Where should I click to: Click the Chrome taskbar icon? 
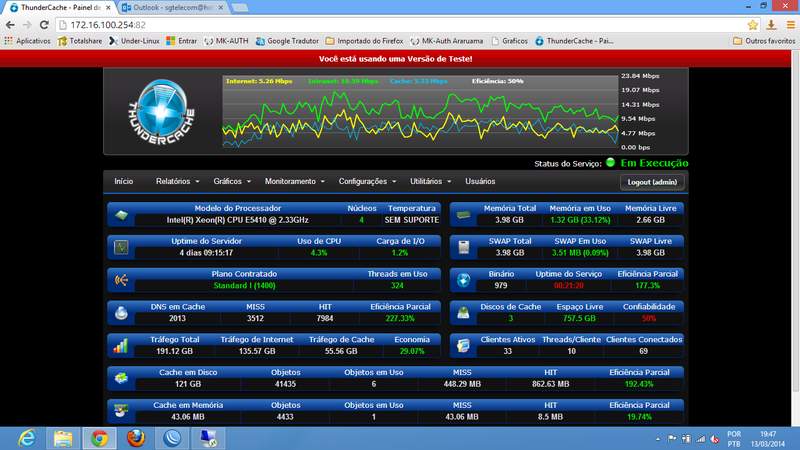99,438
